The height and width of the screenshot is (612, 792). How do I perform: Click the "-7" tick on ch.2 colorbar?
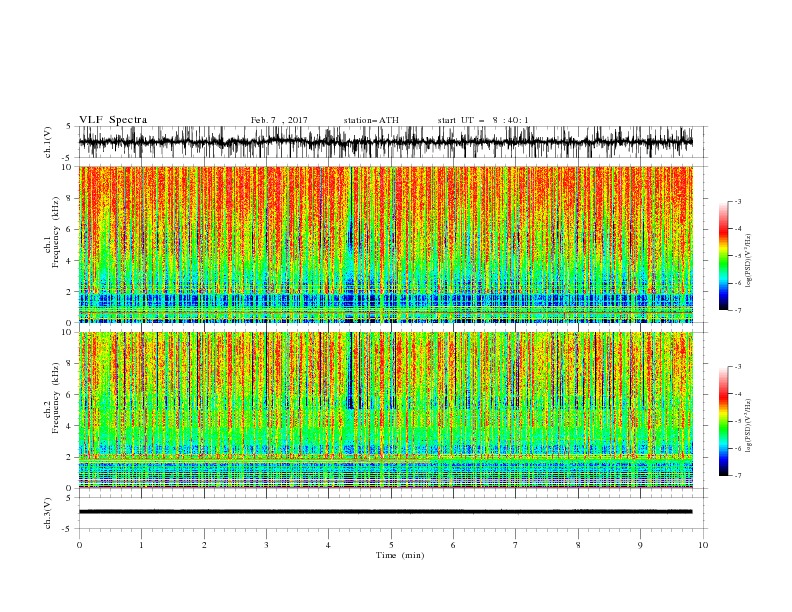pos(738,476)
